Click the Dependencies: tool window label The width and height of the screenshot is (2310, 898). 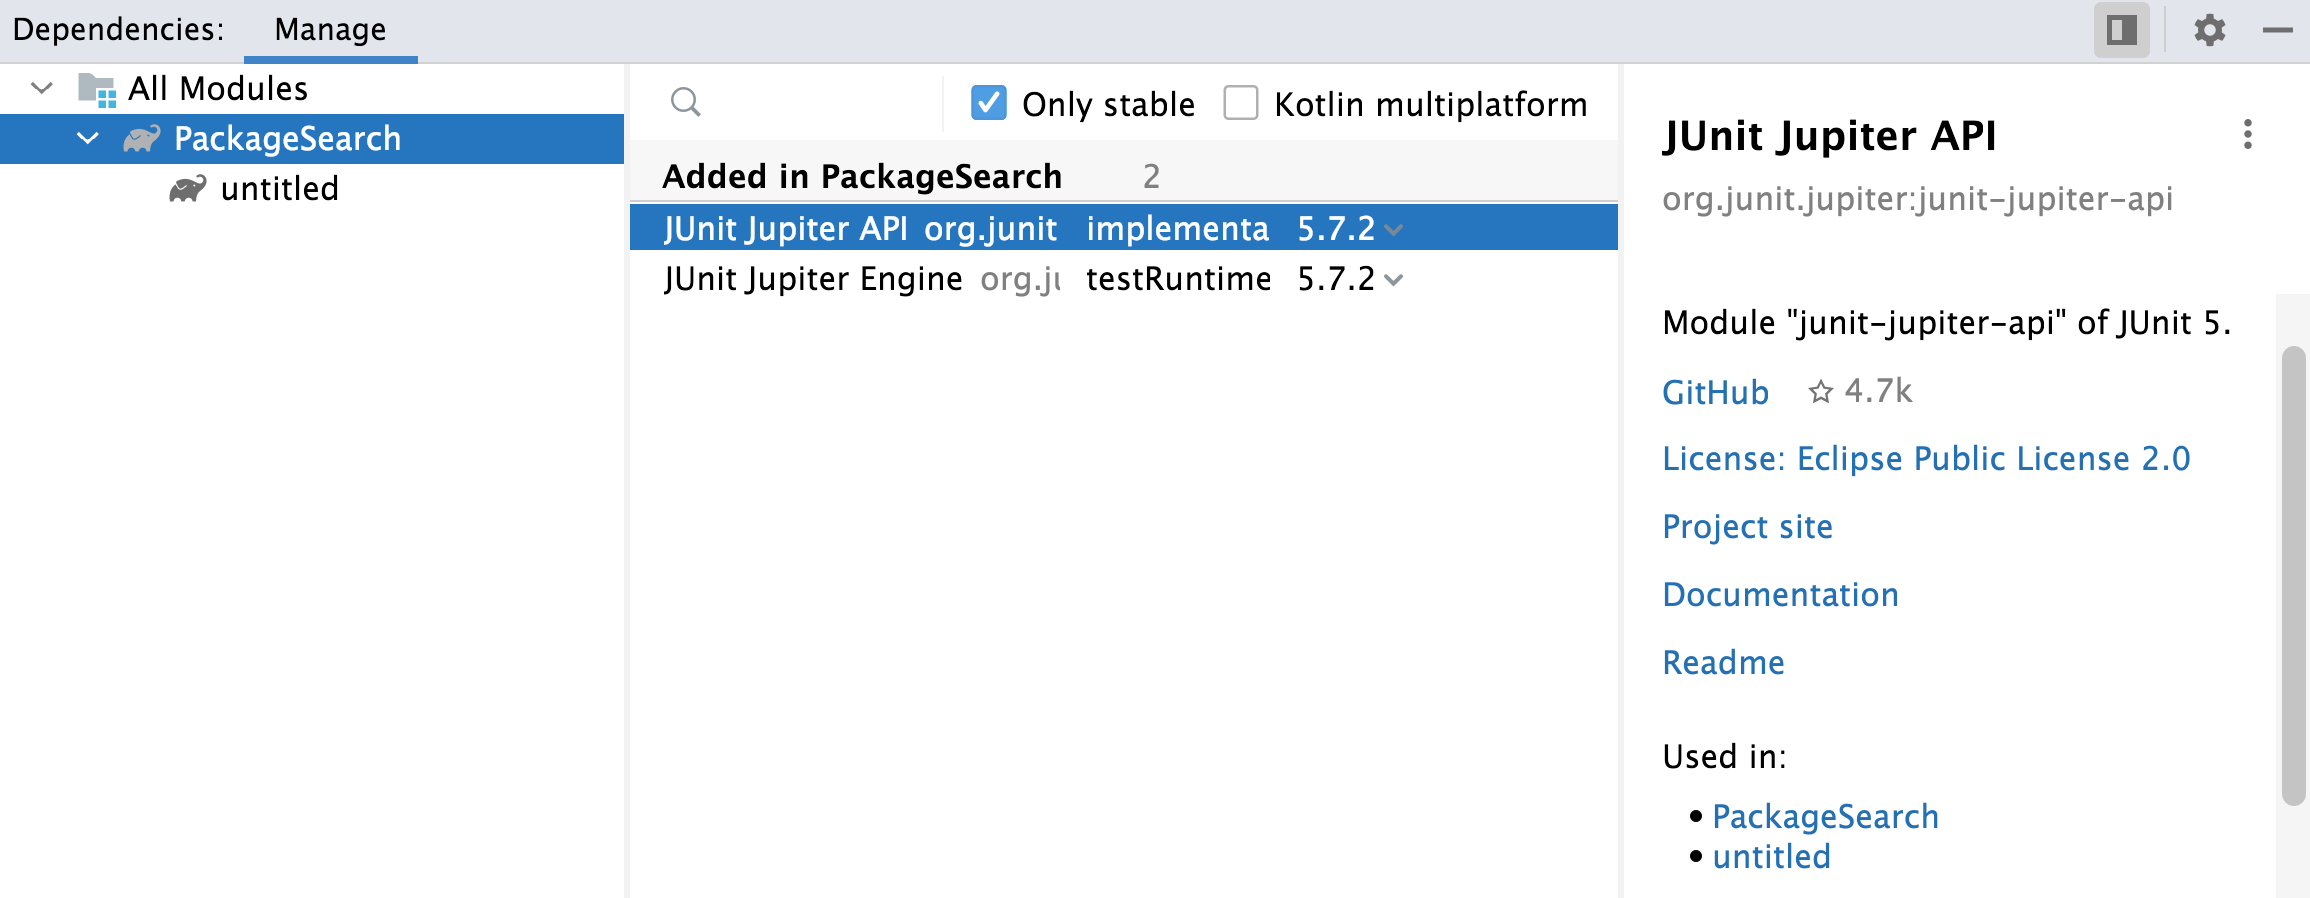click(118, 30)
